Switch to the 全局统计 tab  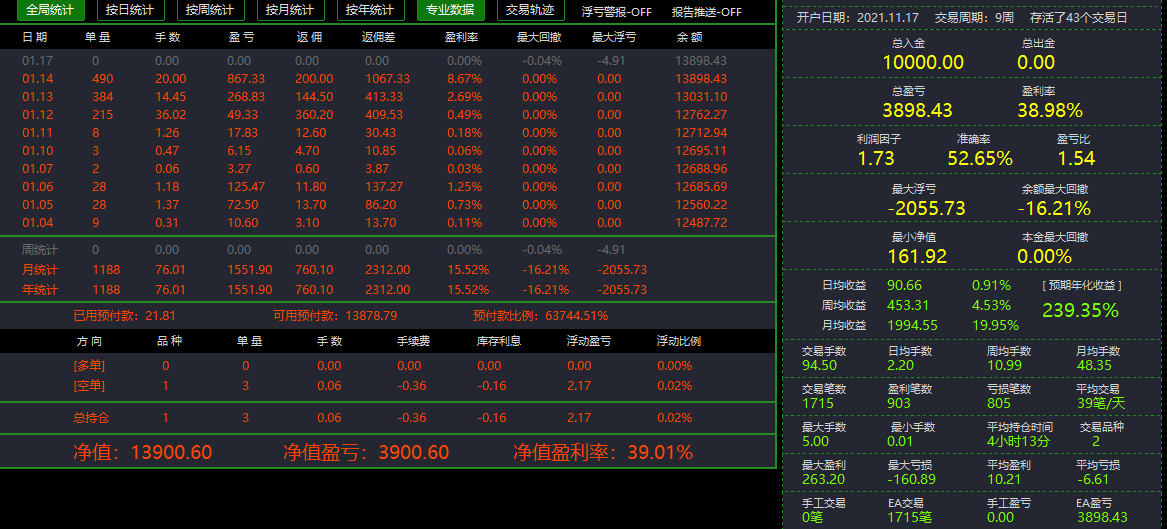tap(51, 10)
